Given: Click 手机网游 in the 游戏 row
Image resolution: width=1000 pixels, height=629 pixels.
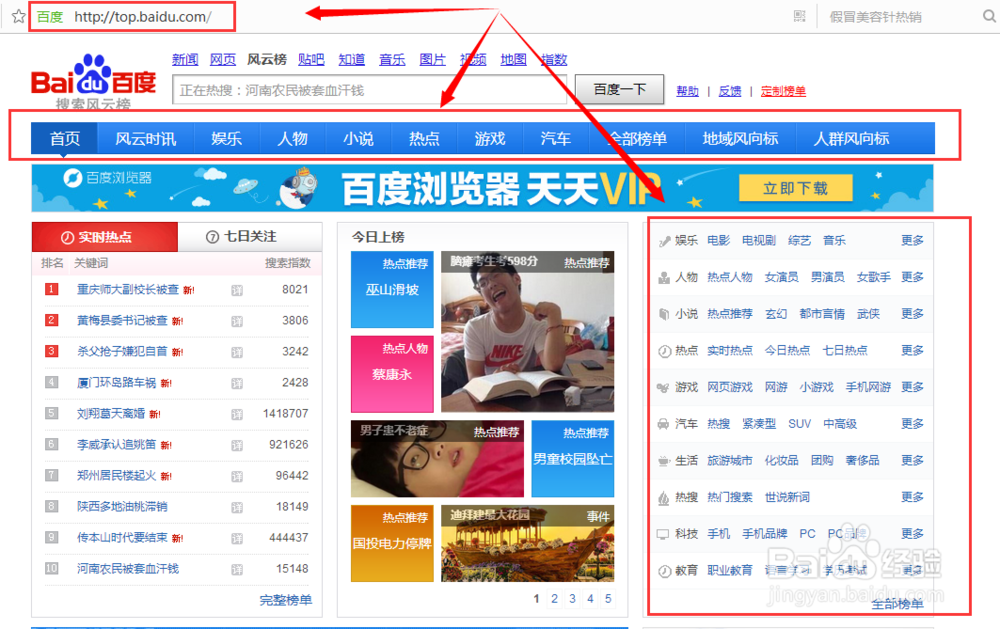Looking at the screenshot, I should point(868,387).
